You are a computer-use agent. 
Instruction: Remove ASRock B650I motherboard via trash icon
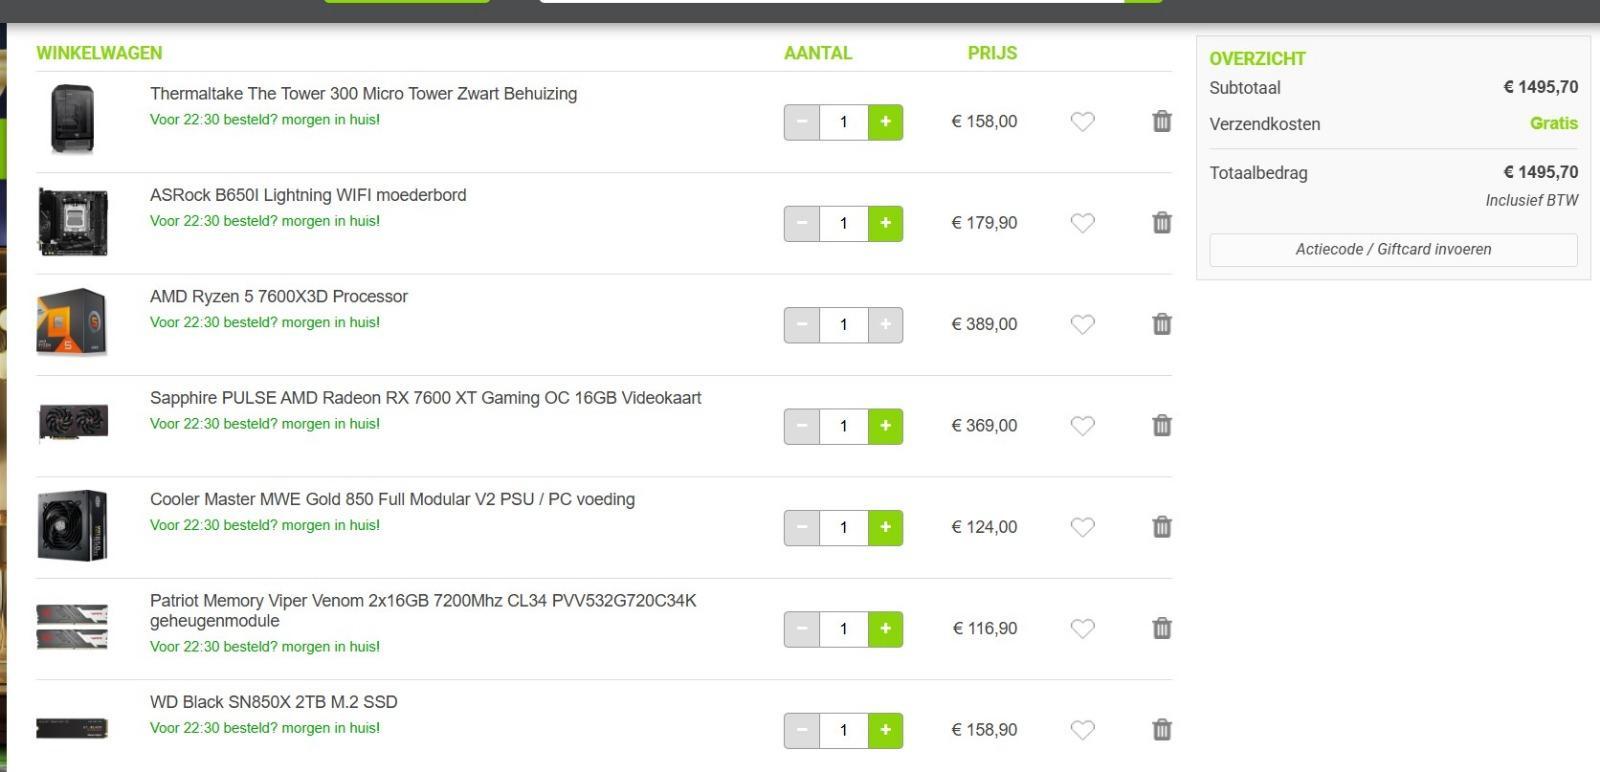[1161, 222]
